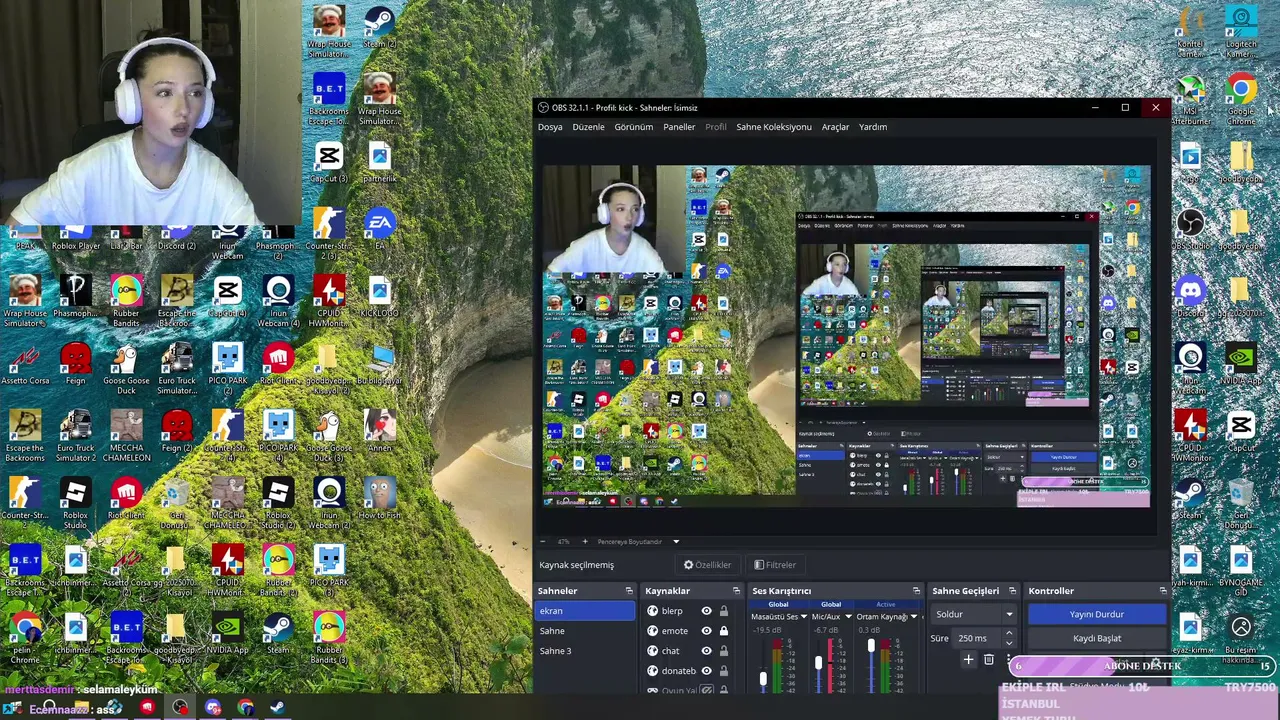1280x720 pixels.
Task: Open Mic/Aux audio channel dropdown
Action: click(848, 617)
